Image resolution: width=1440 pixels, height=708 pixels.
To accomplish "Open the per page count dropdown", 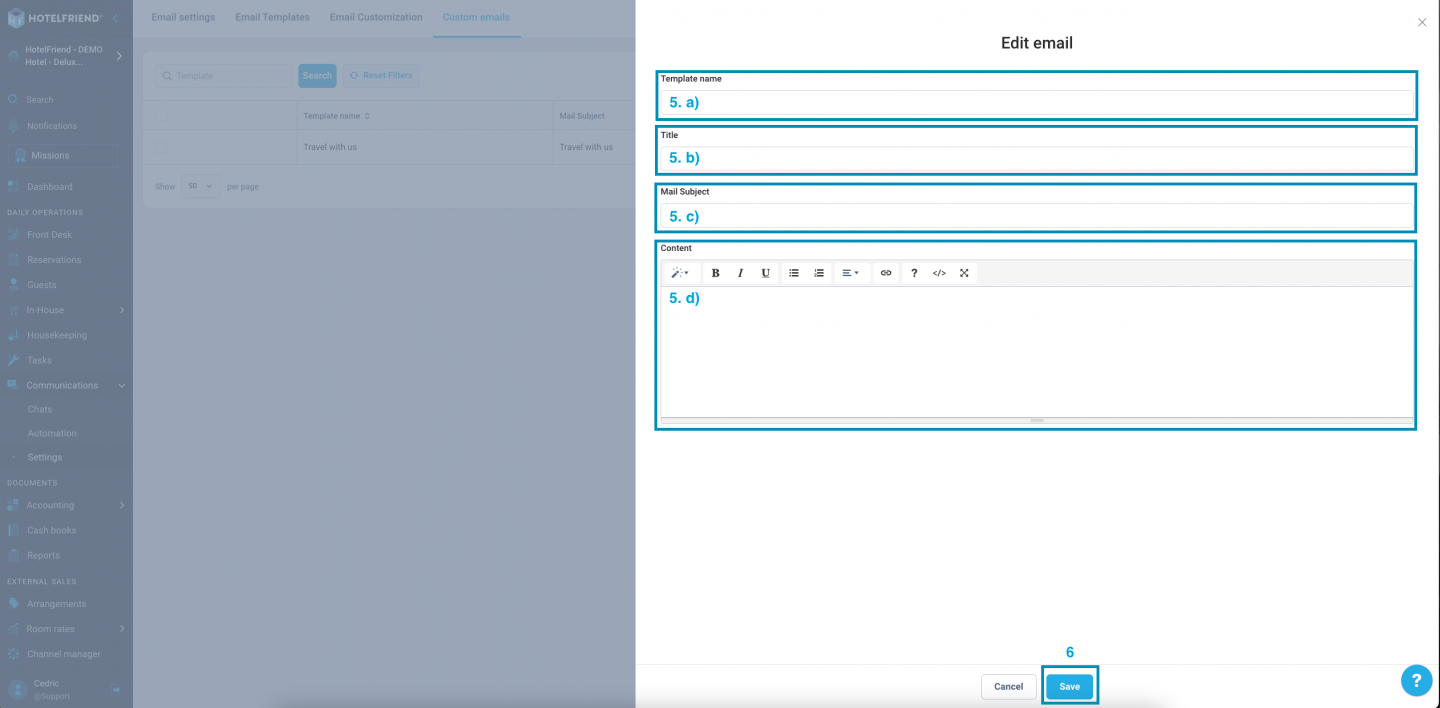I will click(x=200, y=186).
